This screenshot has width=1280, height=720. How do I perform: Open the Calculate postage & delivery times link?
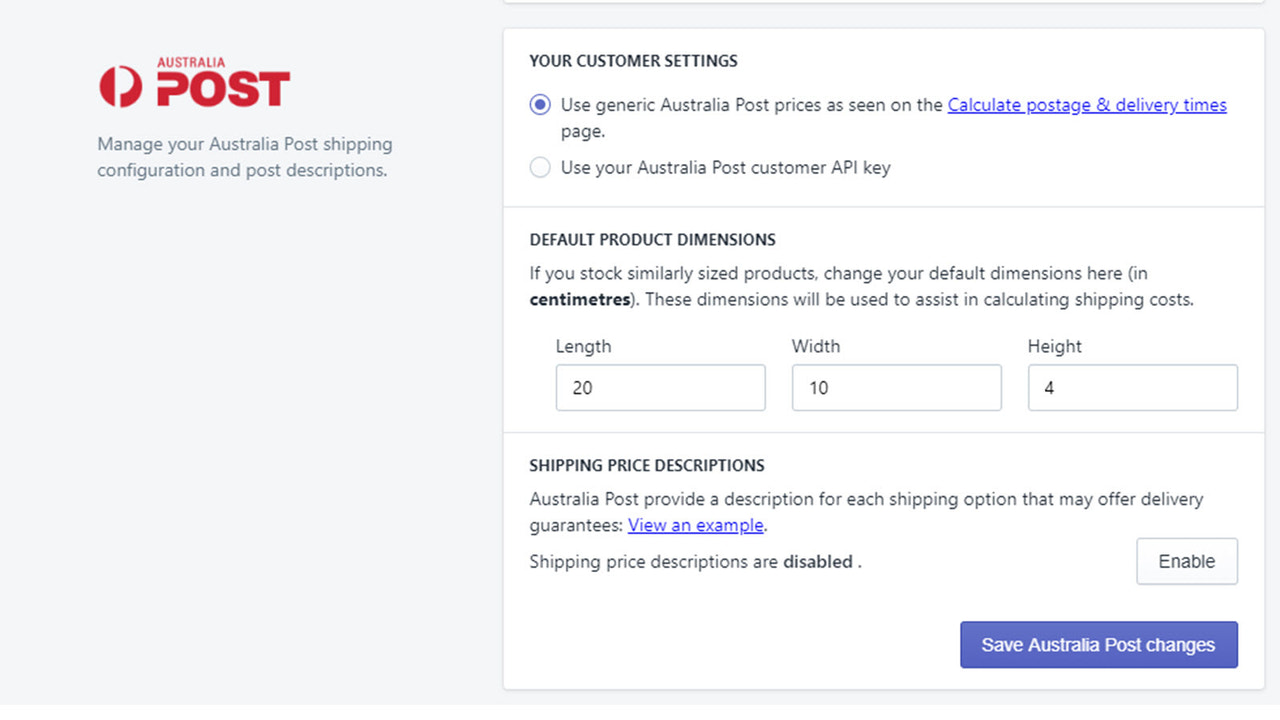click(1086, 104)
